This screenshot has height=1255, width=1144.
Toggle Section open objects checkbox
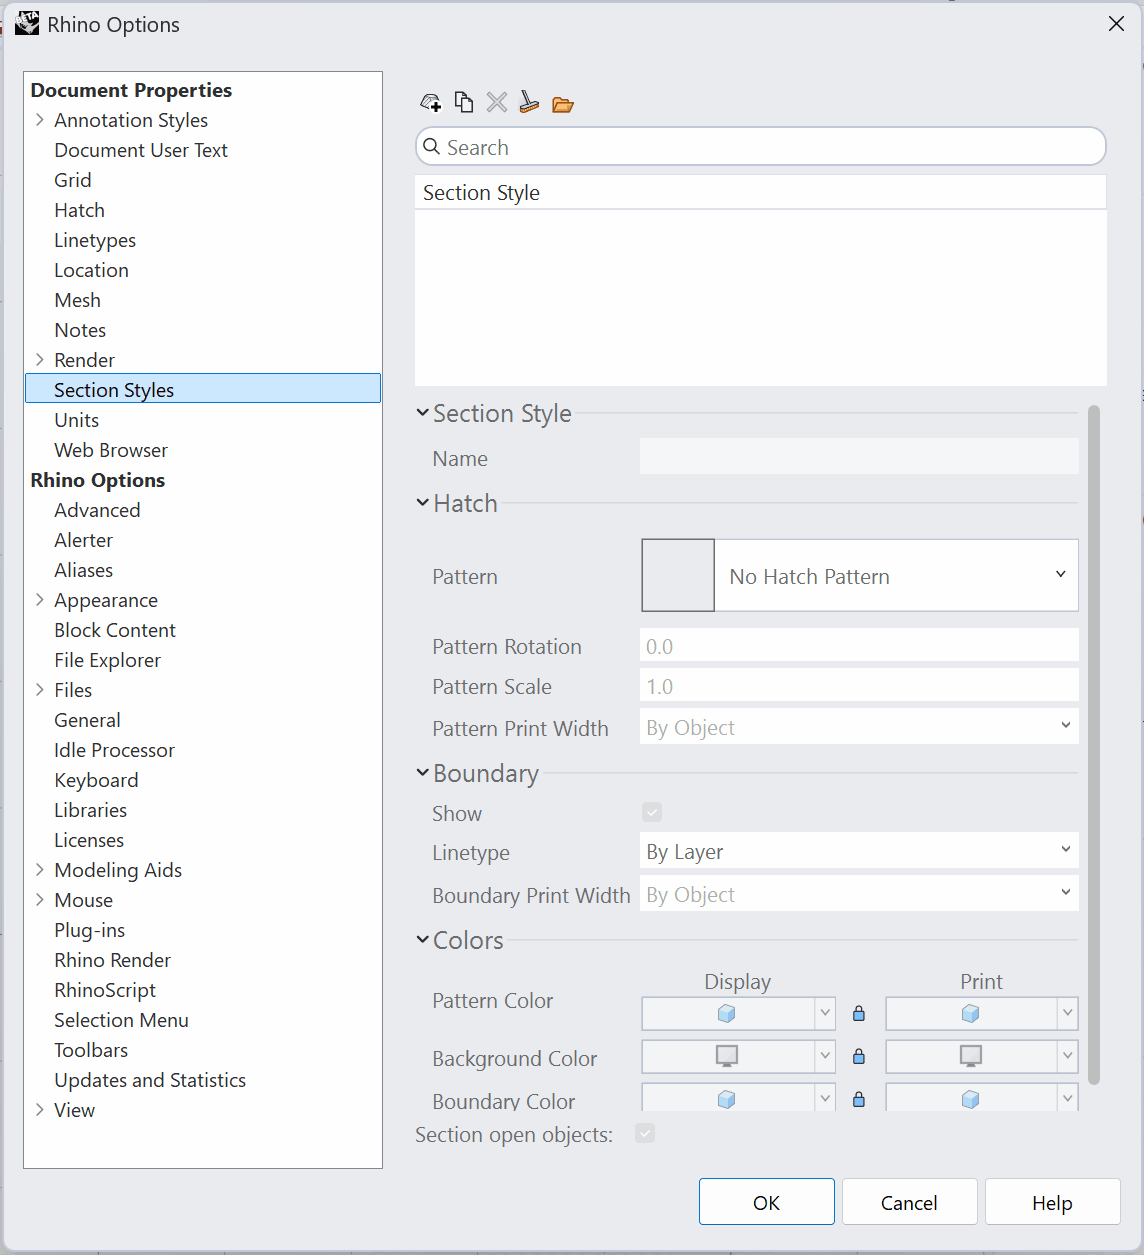point(645,1133)
